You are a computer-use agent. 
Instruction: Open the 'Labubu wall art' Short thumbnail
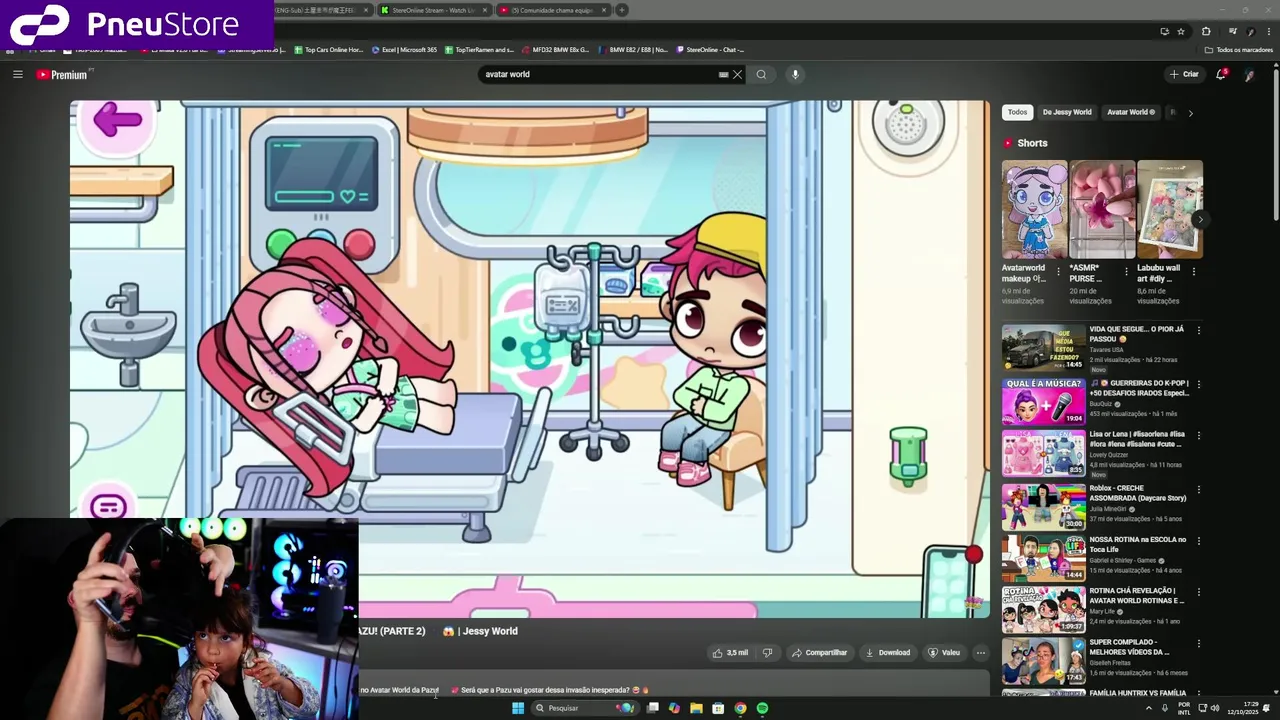1170,210
